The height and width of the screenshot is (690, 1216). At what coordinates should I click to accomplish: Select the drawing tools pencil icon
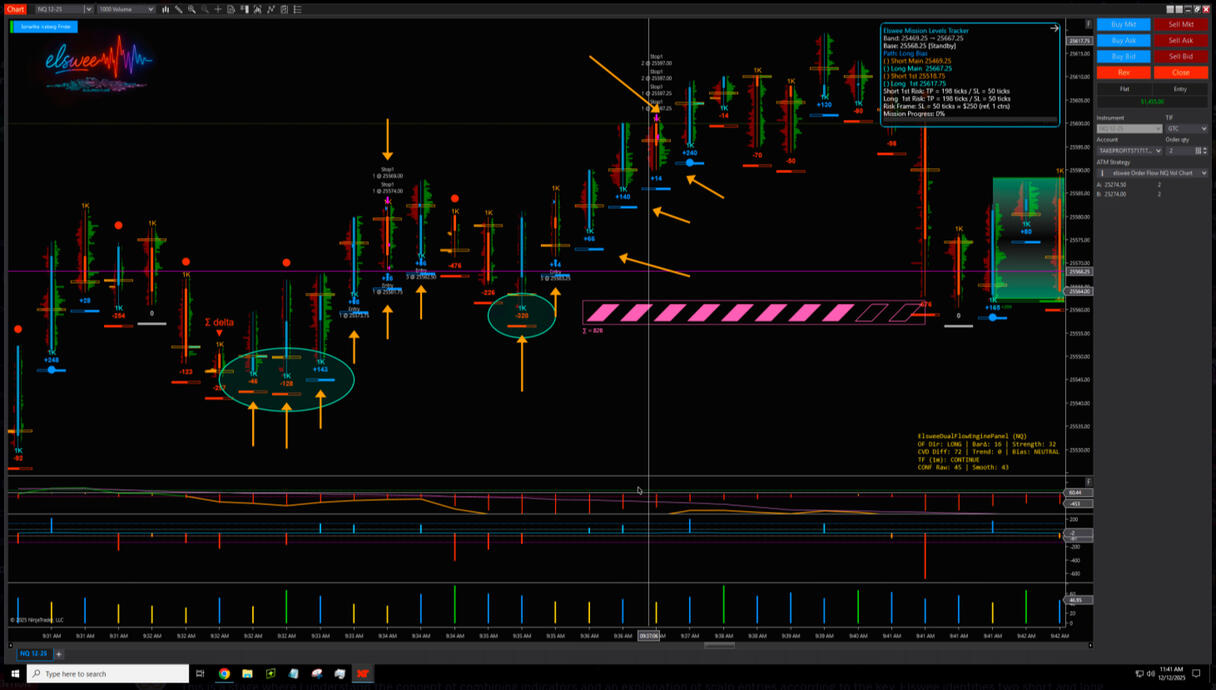point(178,9)
